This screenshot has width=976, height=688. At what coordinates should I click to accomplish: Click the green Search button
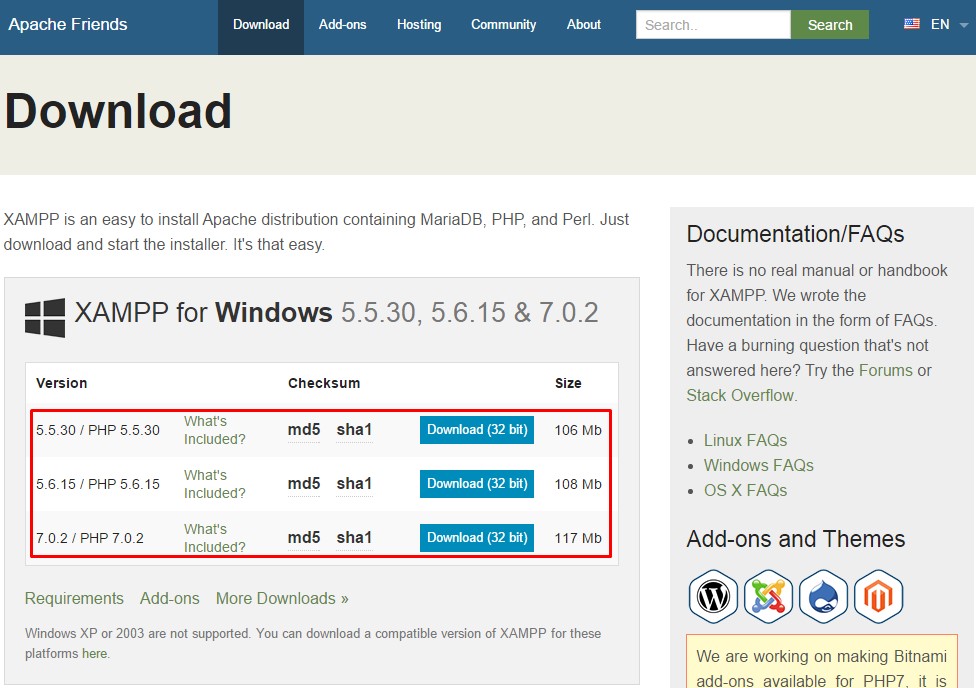pyautogui.click(x=830, y=25)
